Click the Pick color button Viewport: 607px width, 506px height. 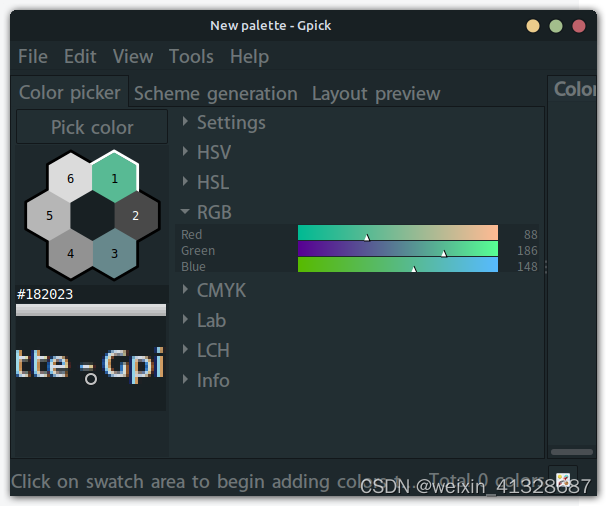[x=92, y=127]
